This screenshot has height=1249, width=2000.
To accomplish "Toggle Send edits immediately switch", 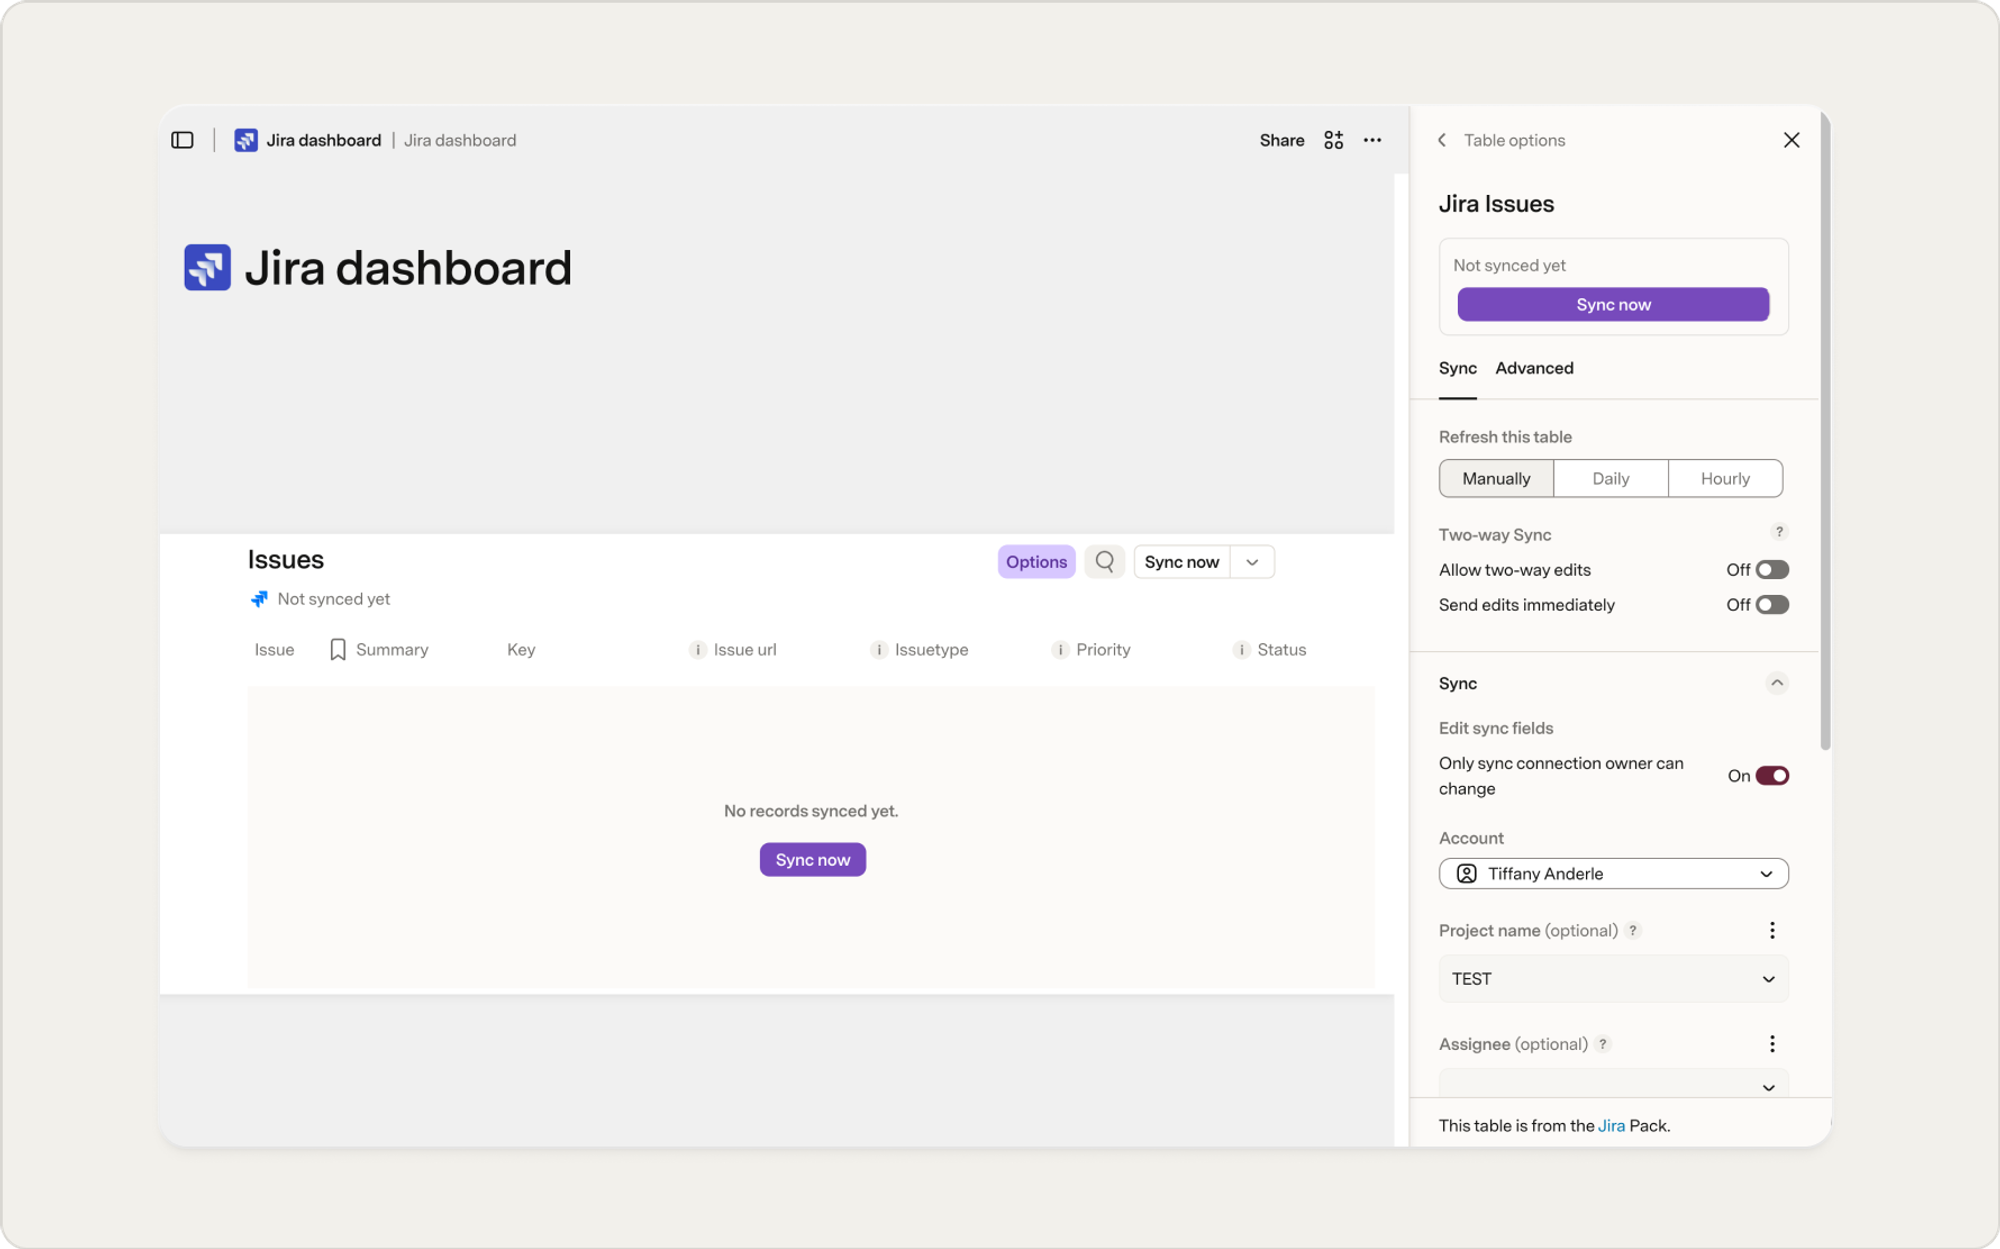I will point(1772,605).
